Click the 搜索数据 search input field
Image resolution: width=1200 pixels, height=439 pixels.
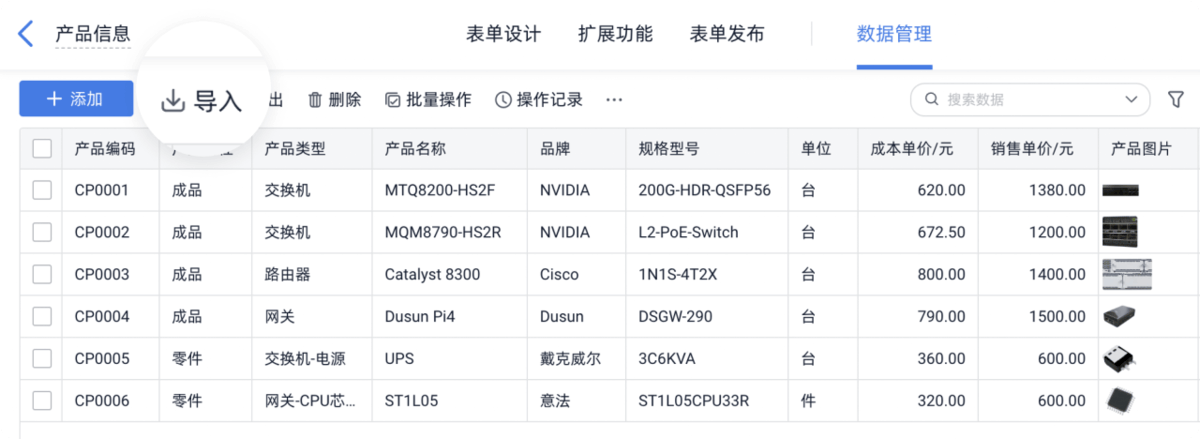pos(1029,99)
